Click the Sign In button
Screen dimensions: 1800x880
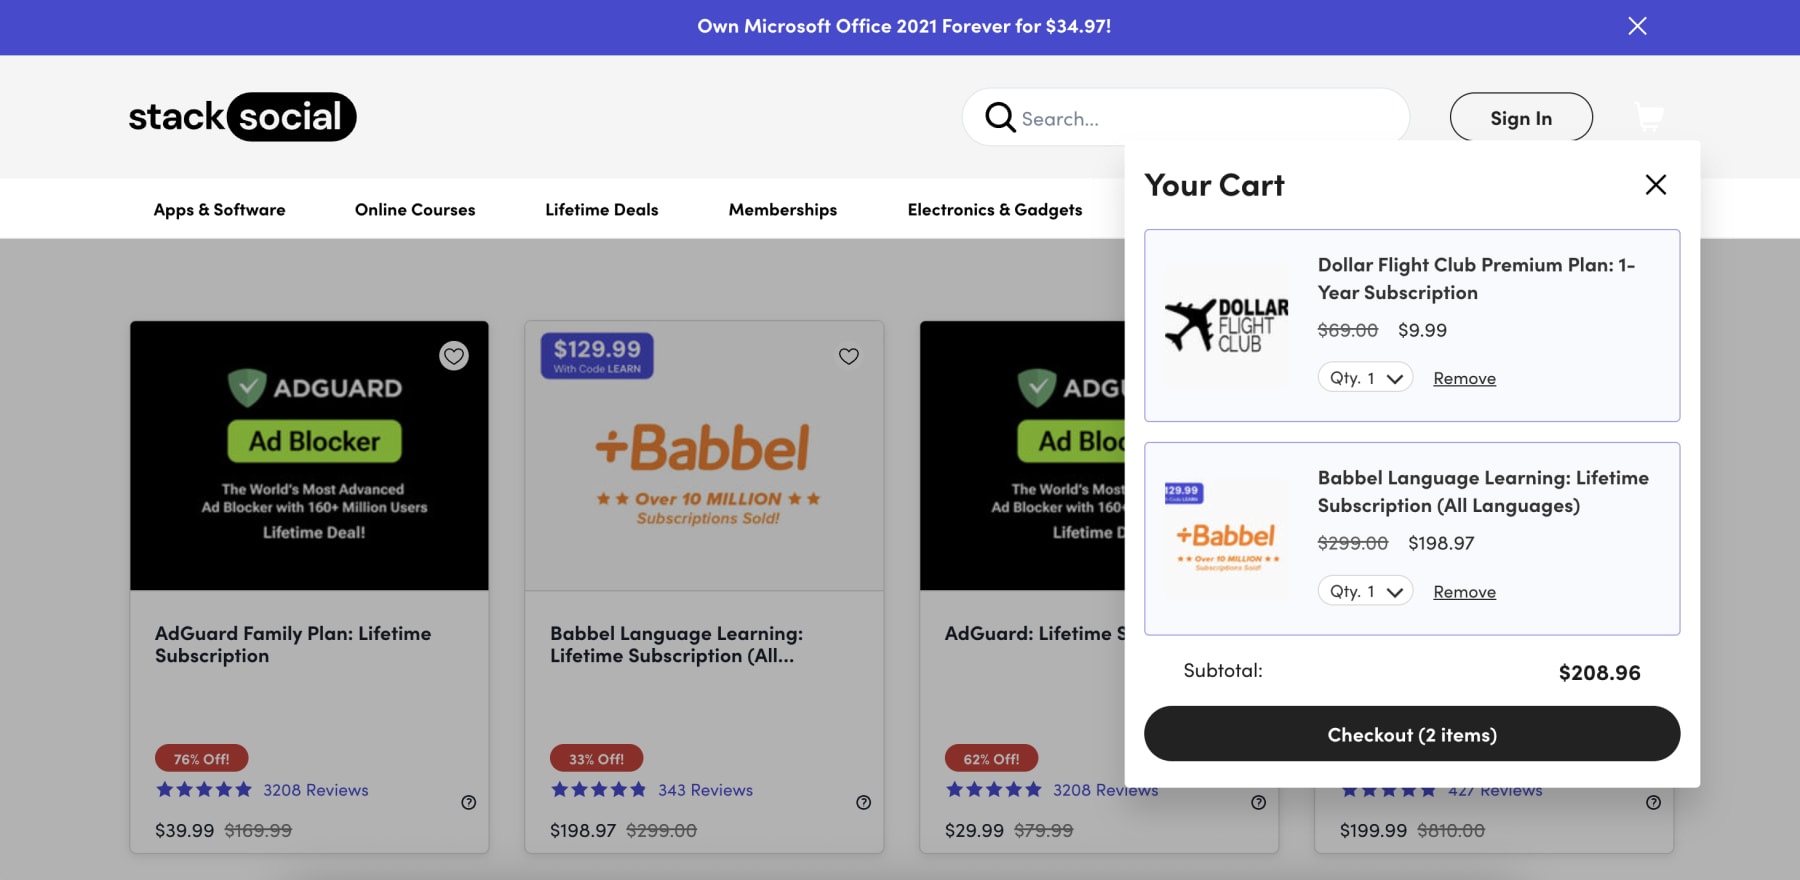1521,118
